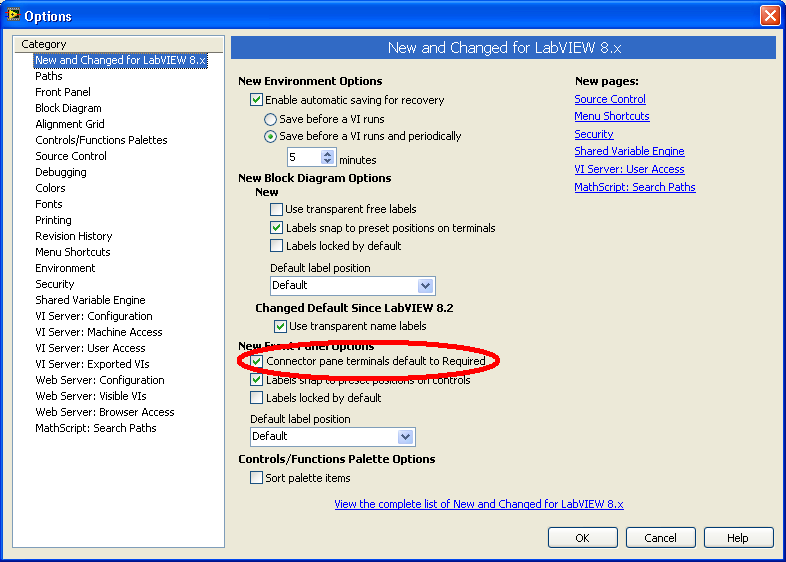
Task: Select Security in the category list
Action: pos(55,284)
